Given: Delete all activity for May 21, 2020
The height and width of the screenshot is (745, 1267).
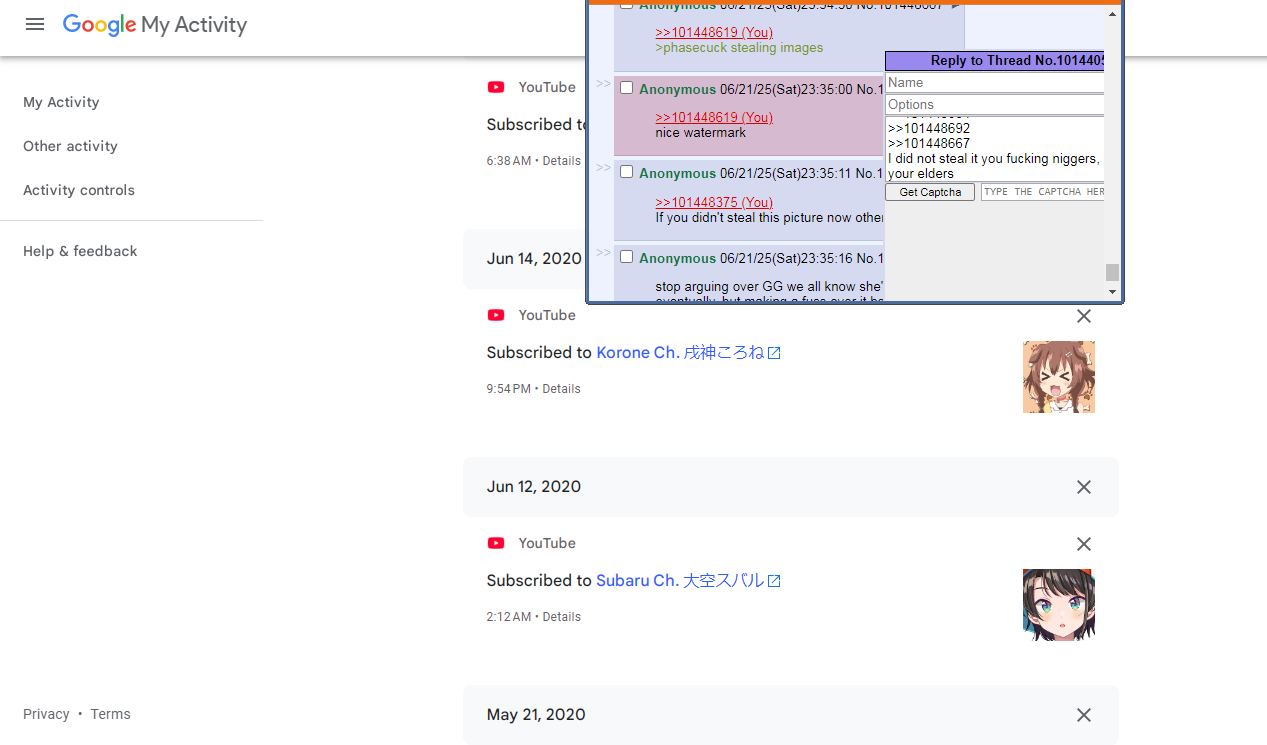Looking at the screenshot, I should [x=1084, y=715].
